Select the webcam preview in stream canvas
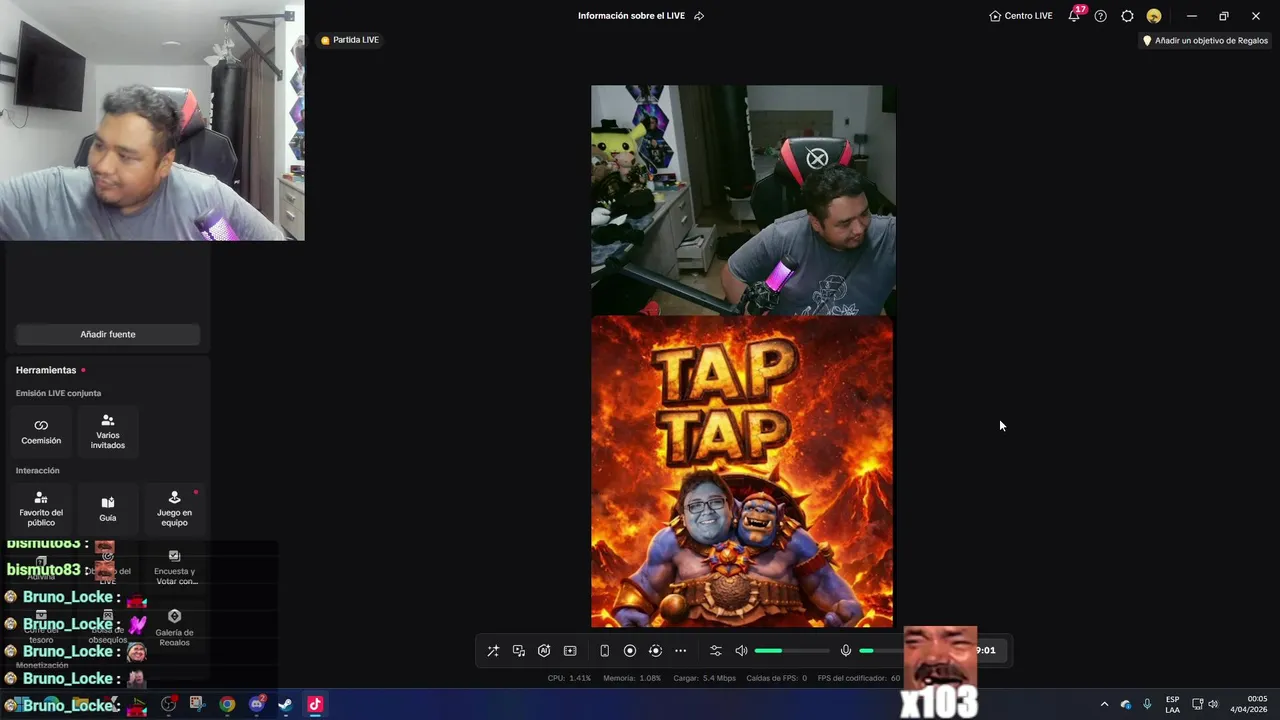 coord(743,200)
